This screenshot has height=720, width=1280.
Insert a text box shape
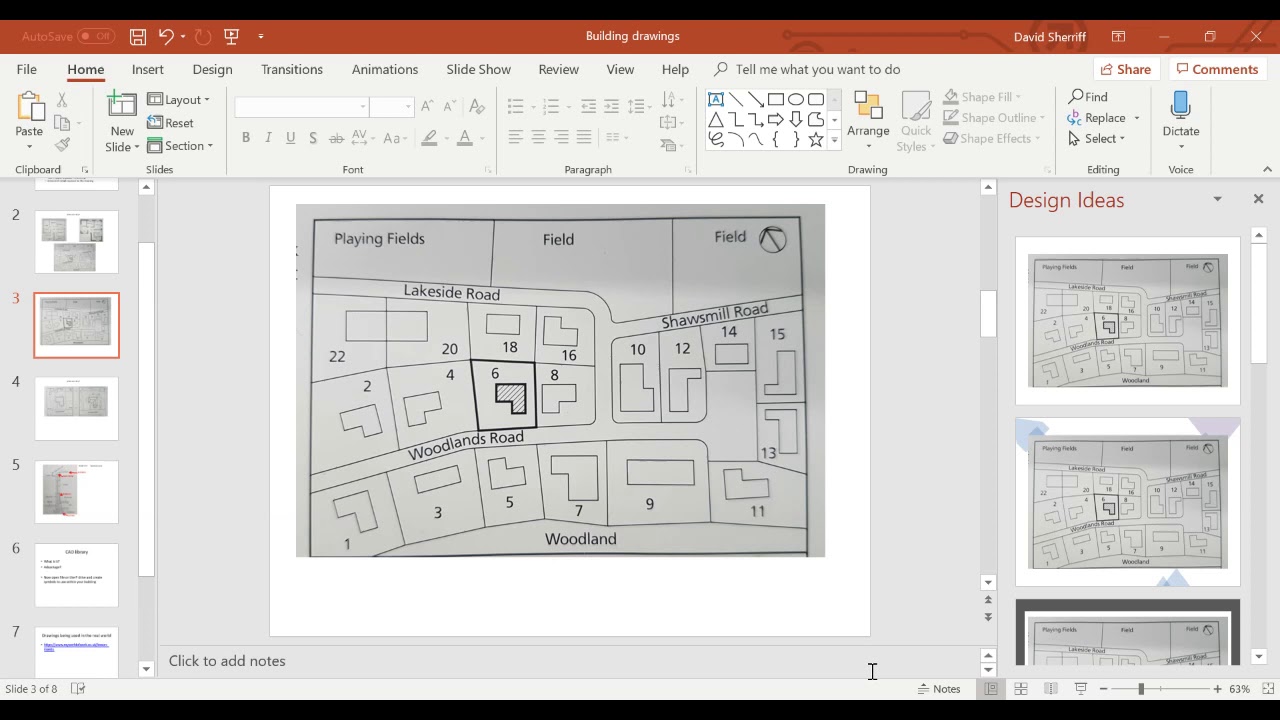716,99
